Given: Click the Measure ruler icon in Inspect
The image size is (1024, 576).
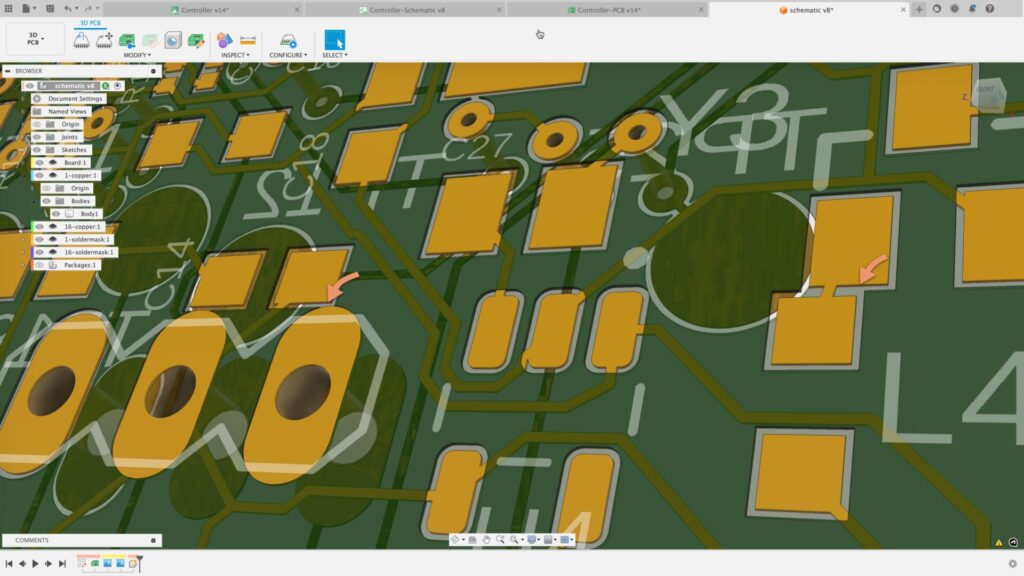Looking at the screenshot, I should click(x=248, y=40).
